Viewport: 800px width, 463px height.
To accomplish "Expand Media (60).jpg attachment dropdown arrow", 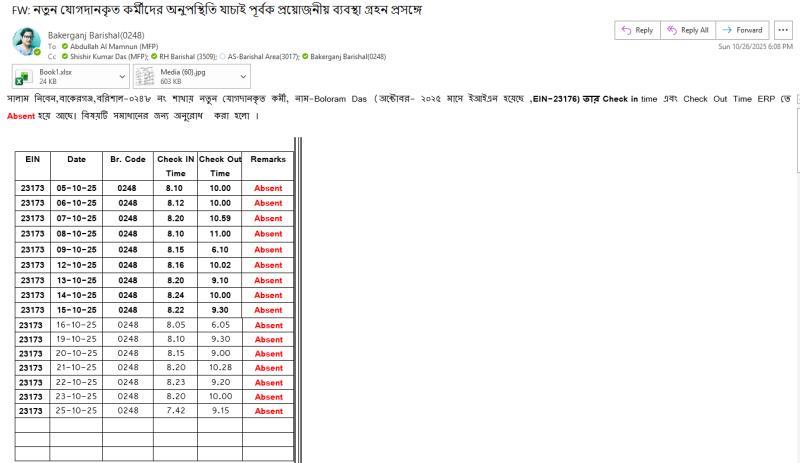I will [x=244, y=76].
